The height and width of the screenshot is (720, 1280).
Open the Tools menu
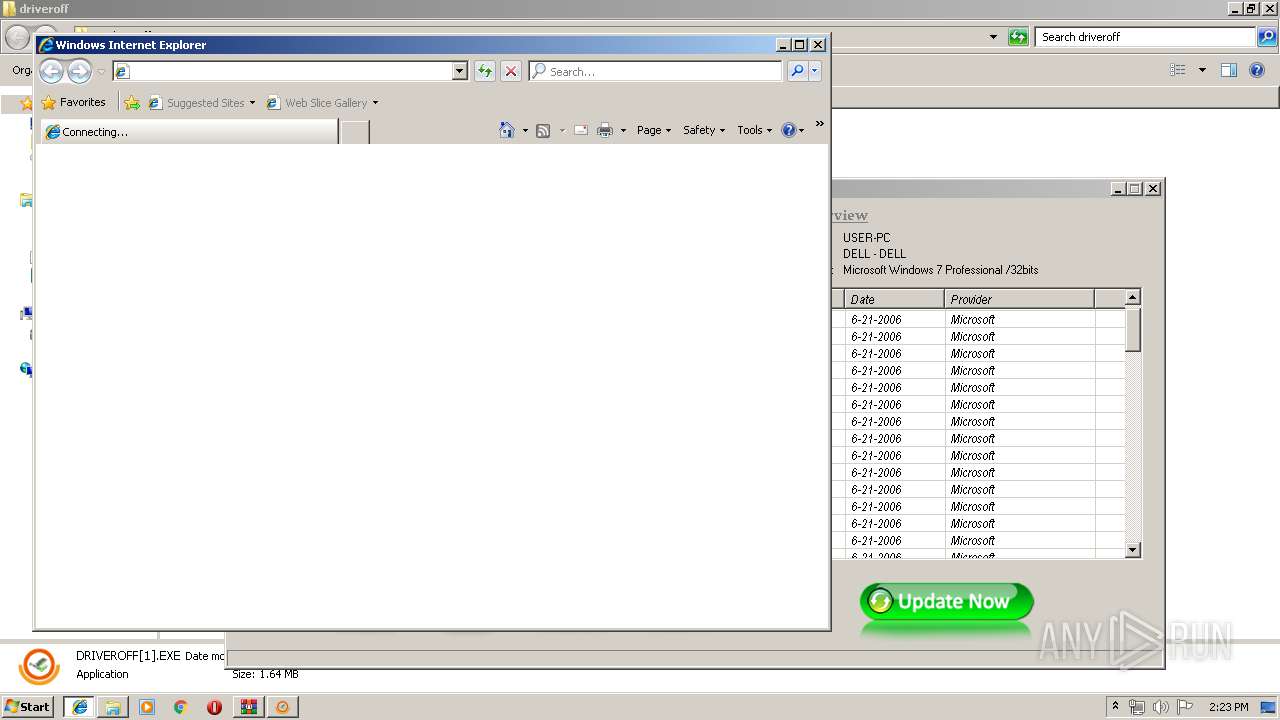(755, 130)
